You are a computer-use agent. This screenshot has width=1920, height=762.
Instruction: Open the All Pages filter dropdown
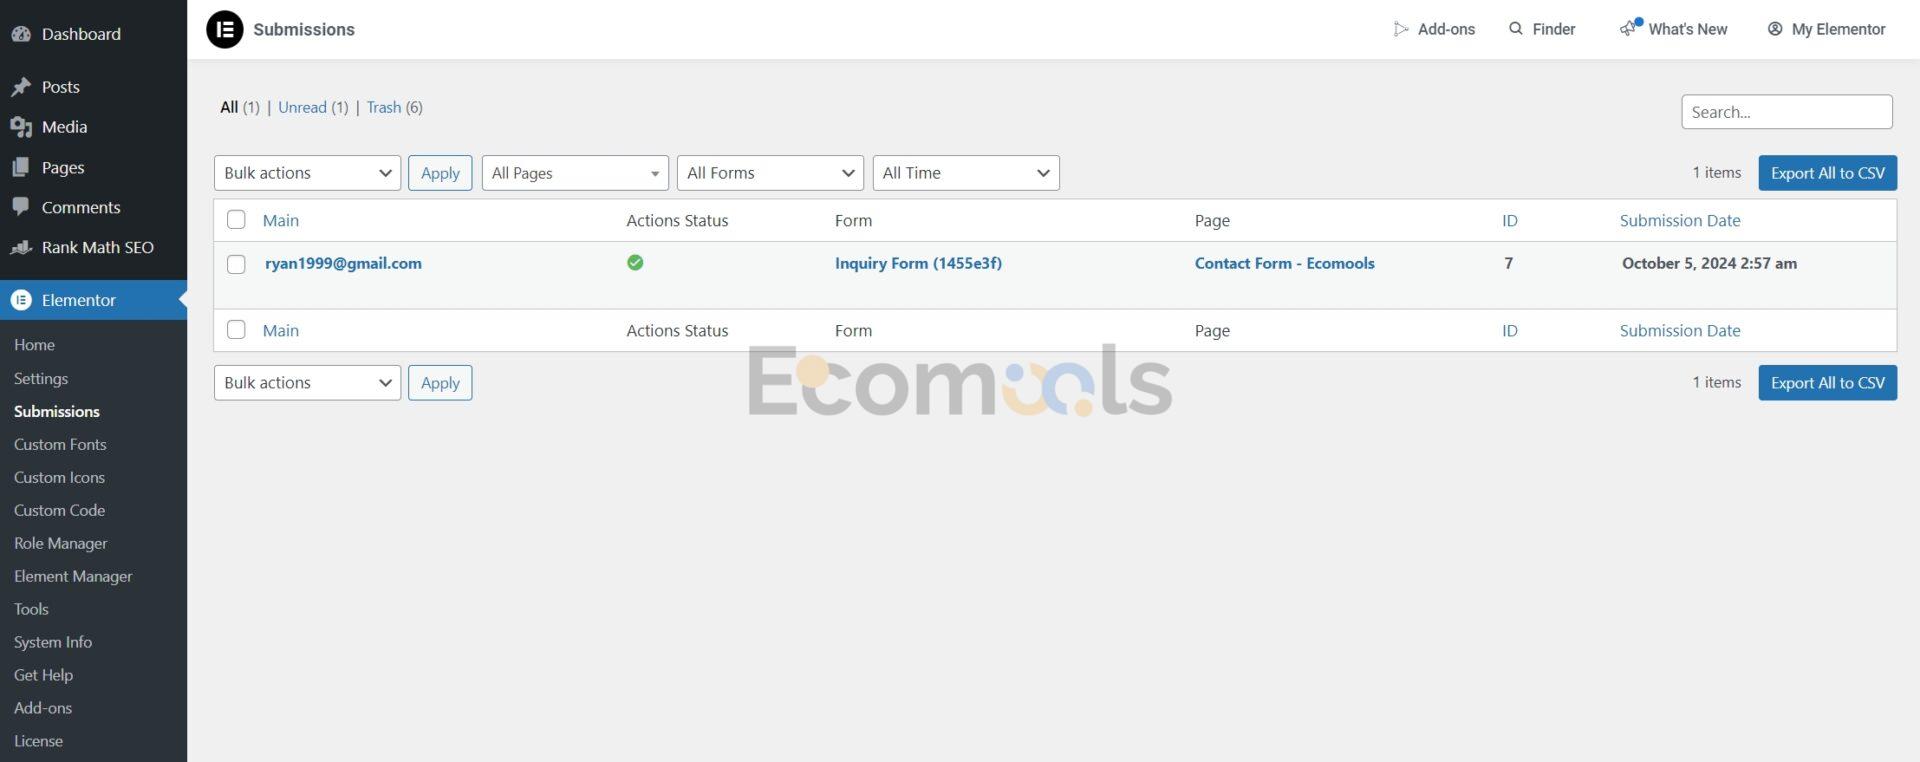click(575, 173)
